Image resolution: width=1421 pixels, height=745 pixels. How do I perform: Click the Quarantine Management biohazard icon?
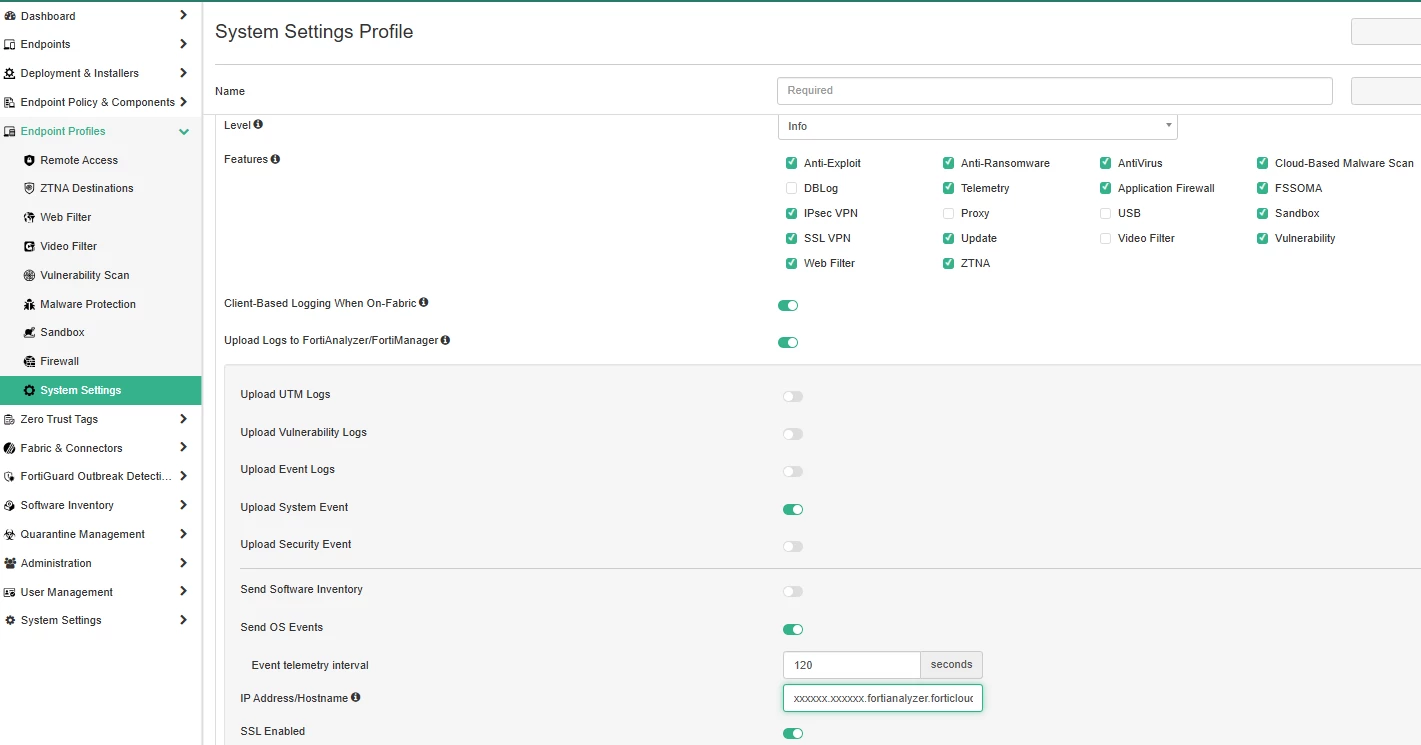coord(10,534)
